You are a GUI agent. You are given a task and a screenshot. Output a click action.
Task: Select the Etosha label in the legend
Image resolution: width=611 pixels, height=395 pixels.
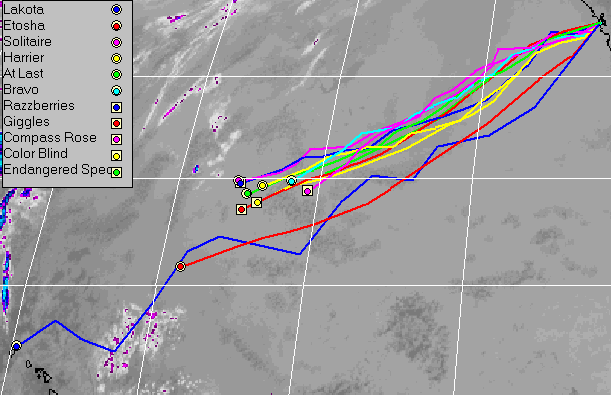pyautogui.click(x=24, y=26)
